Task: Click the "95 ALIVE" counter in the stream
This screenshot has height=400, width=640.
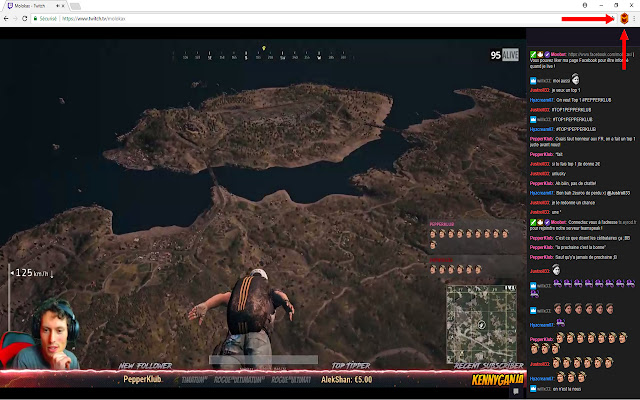Action: pos(504,55)
